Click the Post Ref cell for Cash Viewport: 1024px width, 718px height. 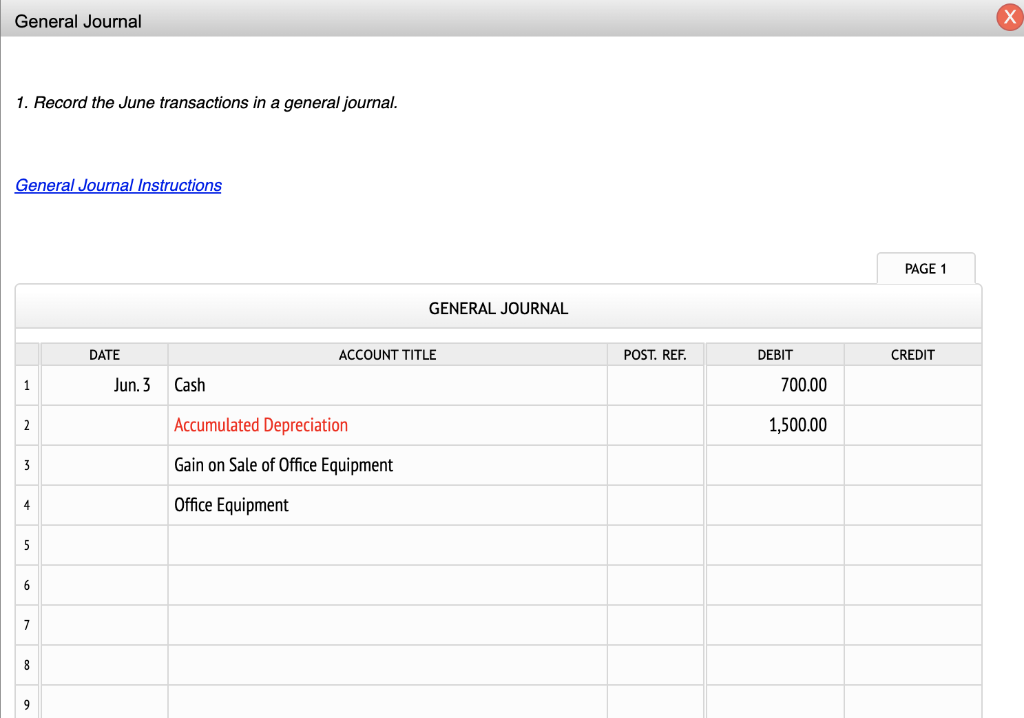click(x=655, y=385)
